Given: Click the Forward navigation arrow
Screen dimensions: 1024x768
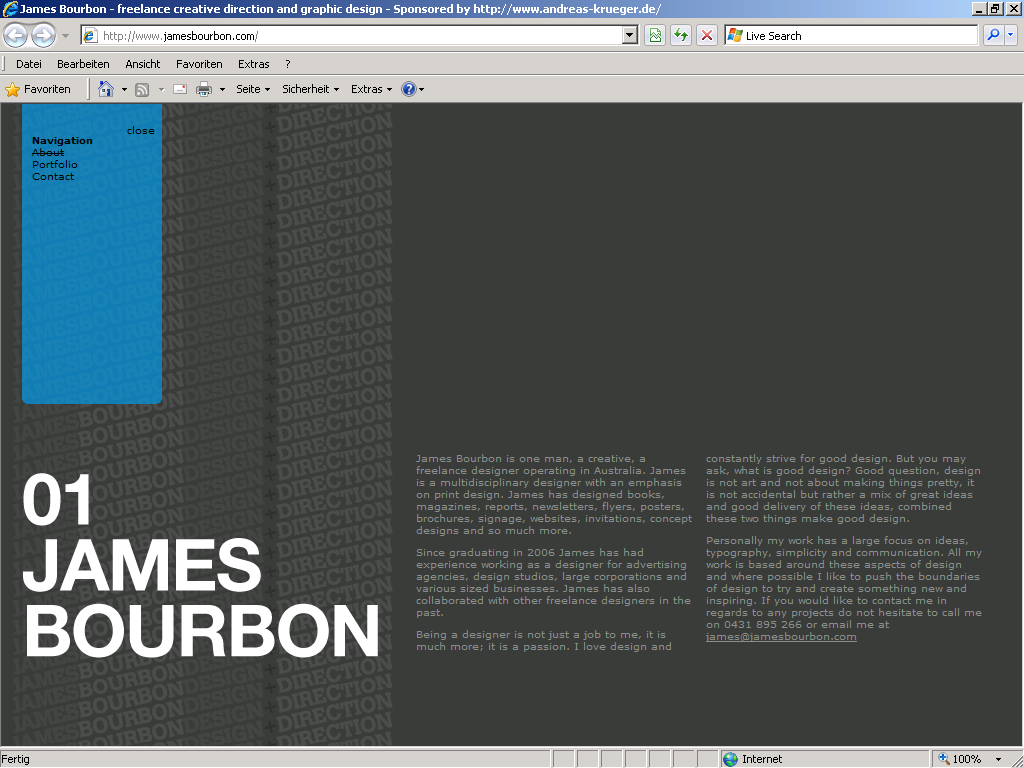Looking at the screenshot, I should [x=43, y=36].
